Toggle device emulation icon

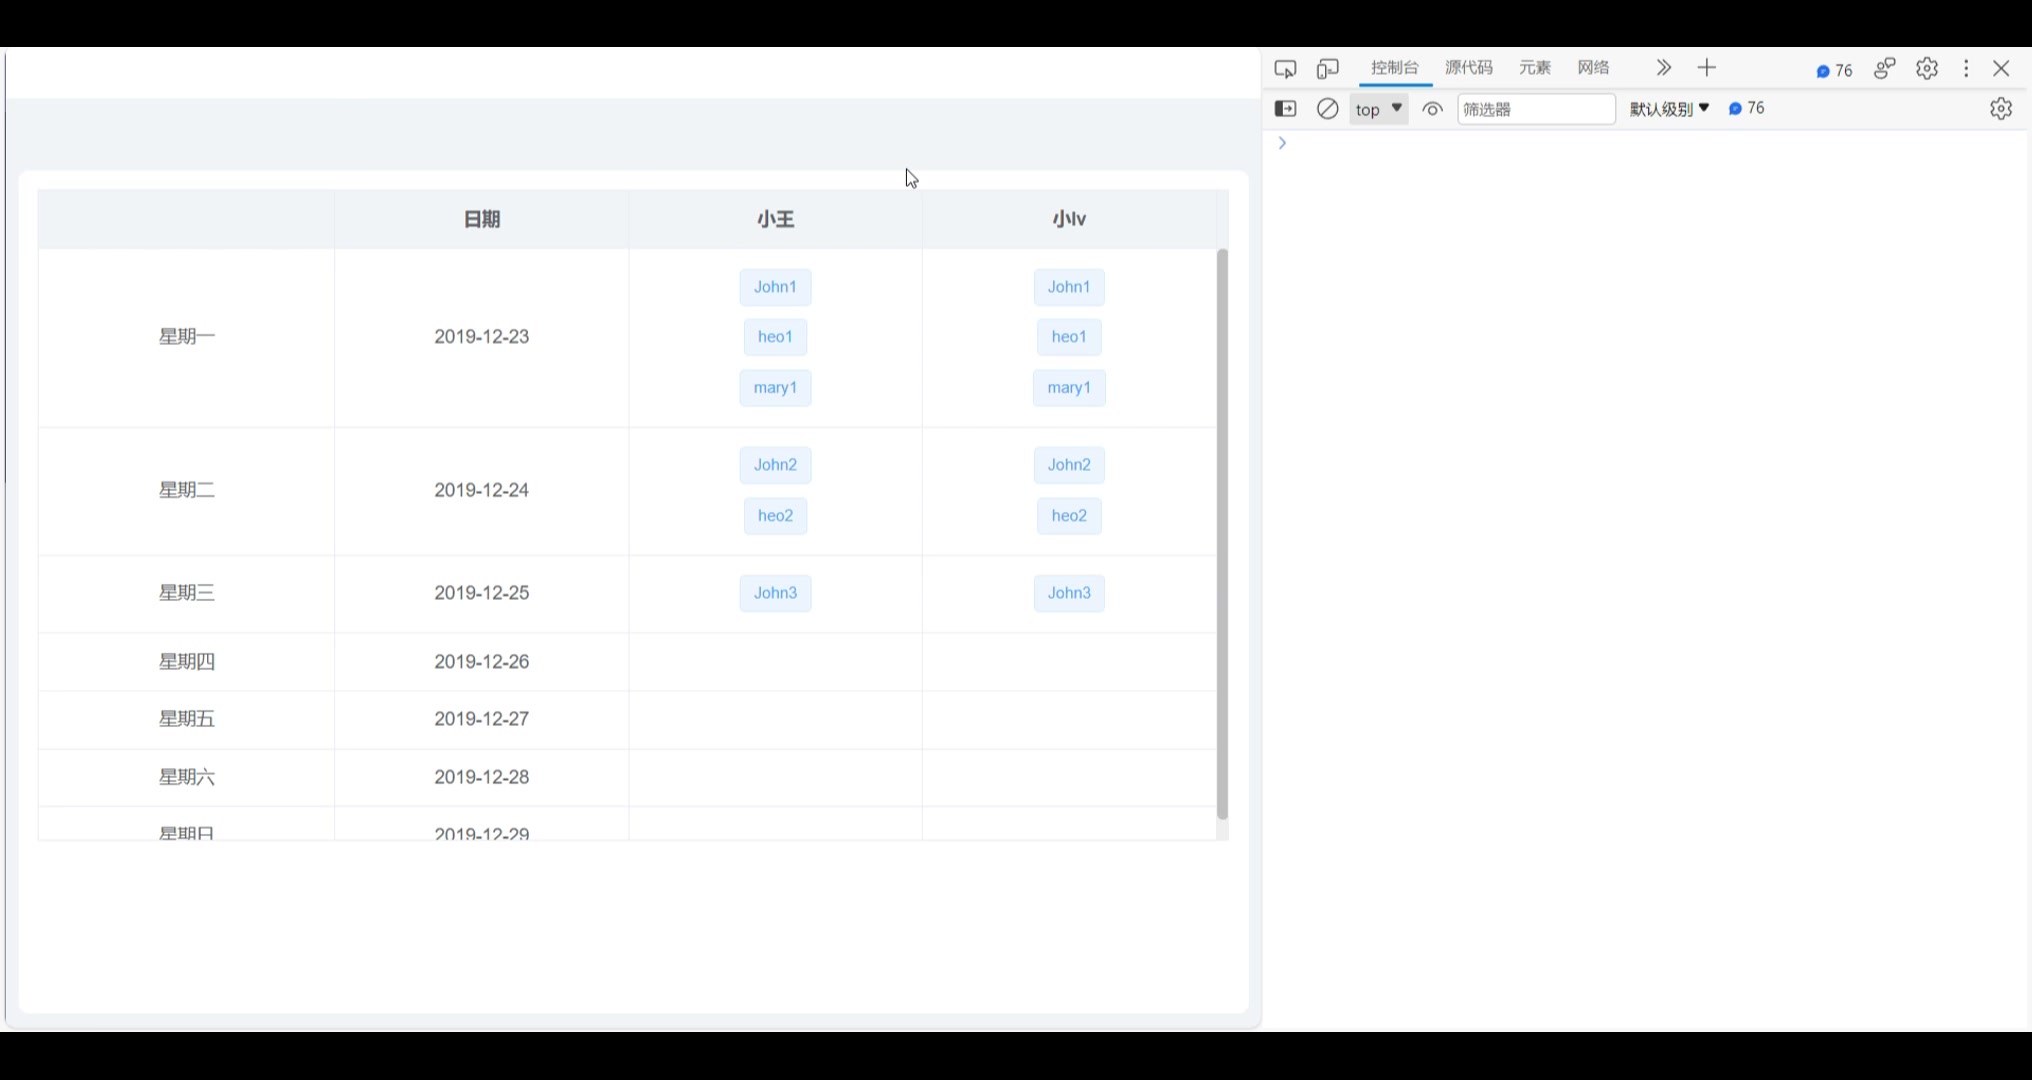coord(1327,68)
